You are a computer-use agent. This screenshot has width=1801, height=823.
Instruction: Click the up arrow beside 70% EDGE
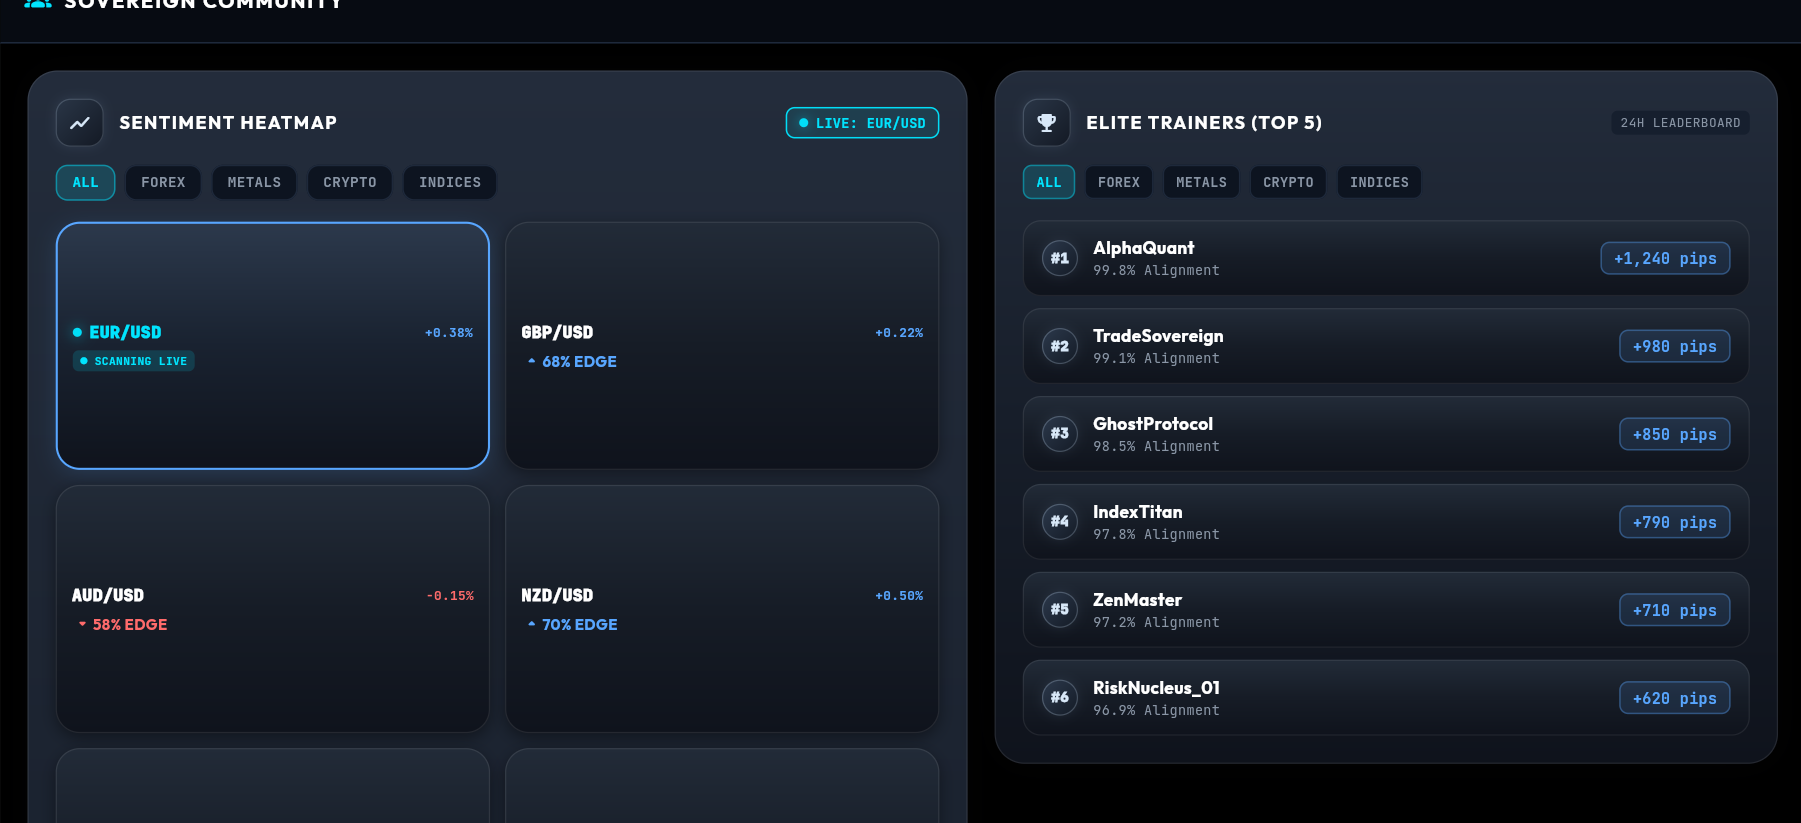[532, 624]
